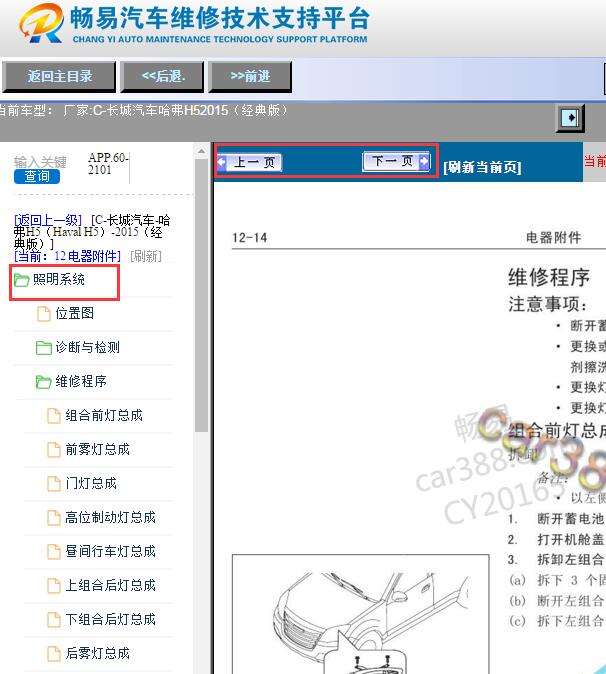Click the sidebar scrollbar up arrow
Viewport: 606px width, 674px height.
(x=201, y=151)
